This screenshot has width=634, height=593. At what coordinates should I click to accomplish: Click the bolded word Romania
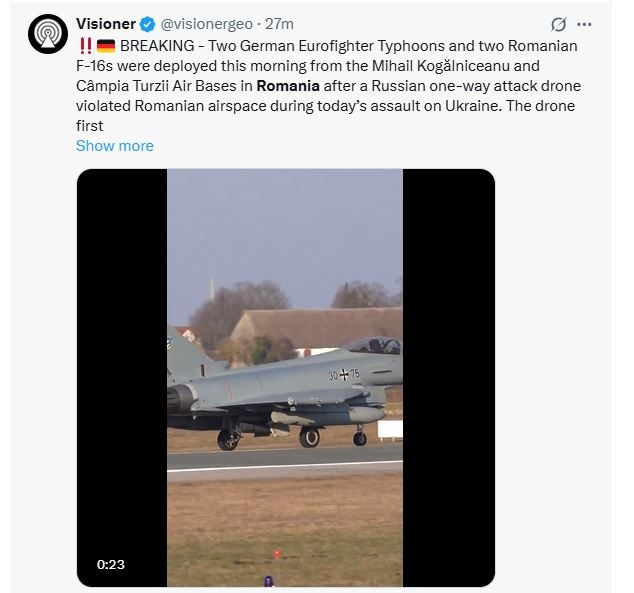point(288,86)
